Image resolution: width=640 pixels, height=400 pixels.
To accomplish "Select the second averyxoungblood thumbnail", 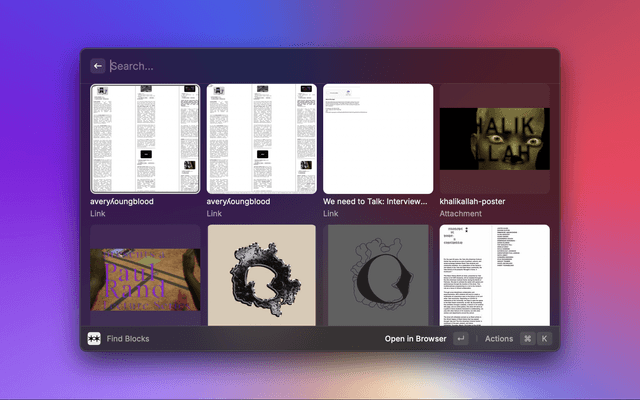I will [261, 138].
